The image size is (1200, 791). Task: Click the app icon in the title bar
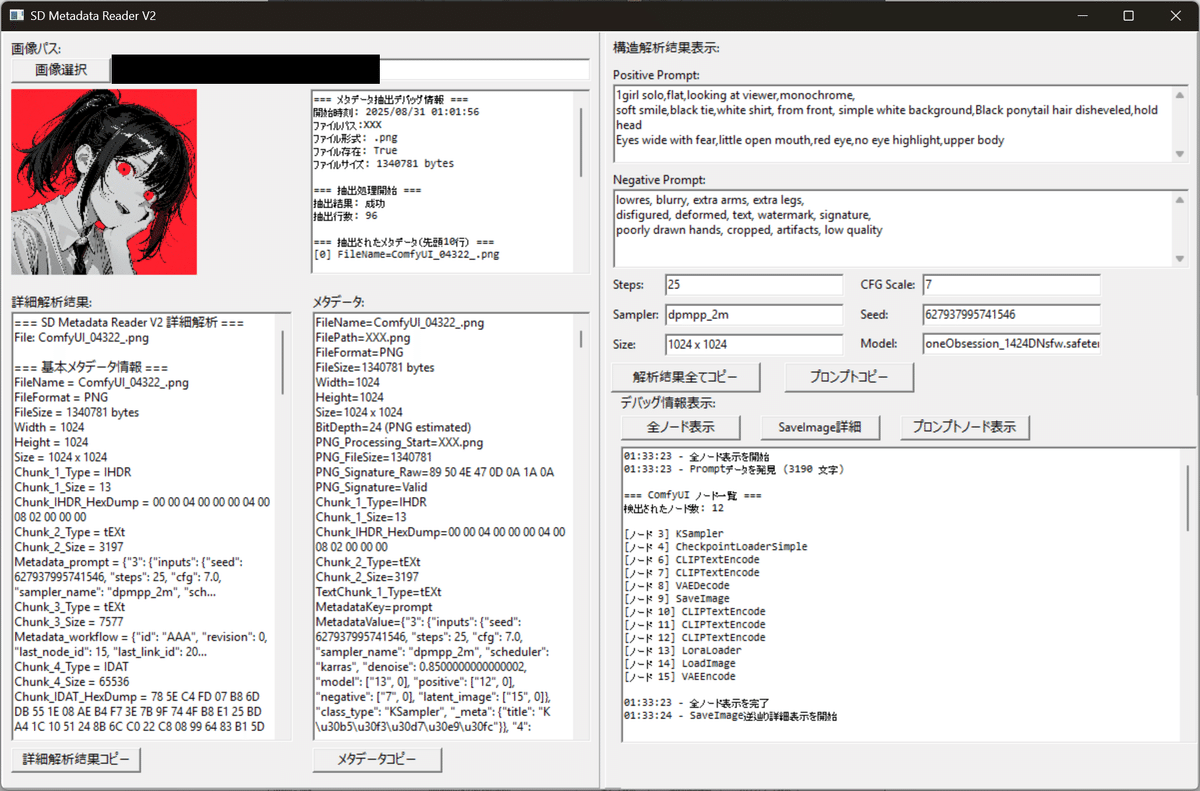pyautogui.click(x=16, y=15)
